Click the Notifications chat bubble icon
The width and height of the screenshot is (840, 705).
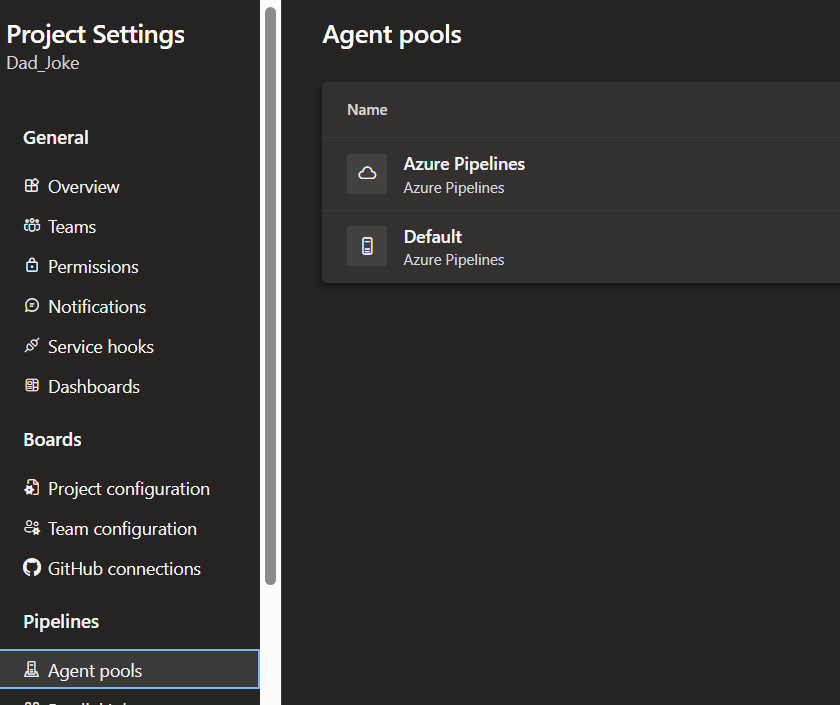32,306
